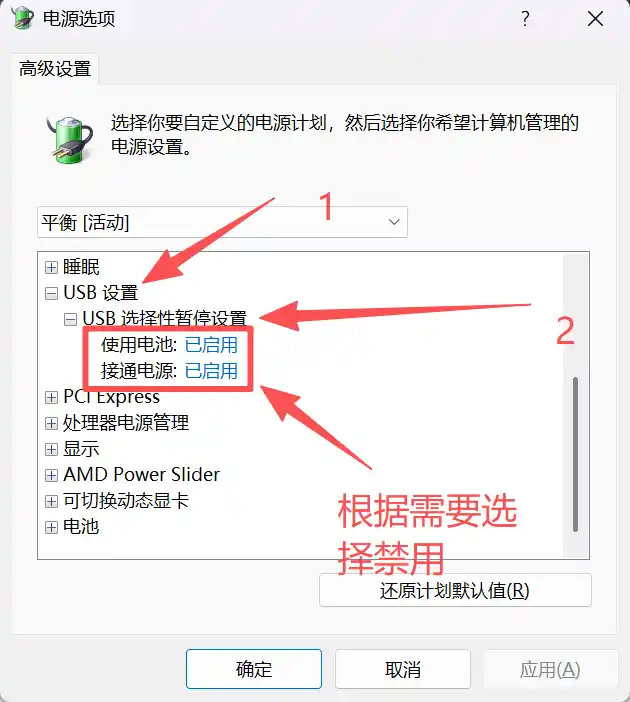Screen dimensions: 630x702
Task: Collapse USB 选择性暂停设置 node
Action: (x=70, y=319)
